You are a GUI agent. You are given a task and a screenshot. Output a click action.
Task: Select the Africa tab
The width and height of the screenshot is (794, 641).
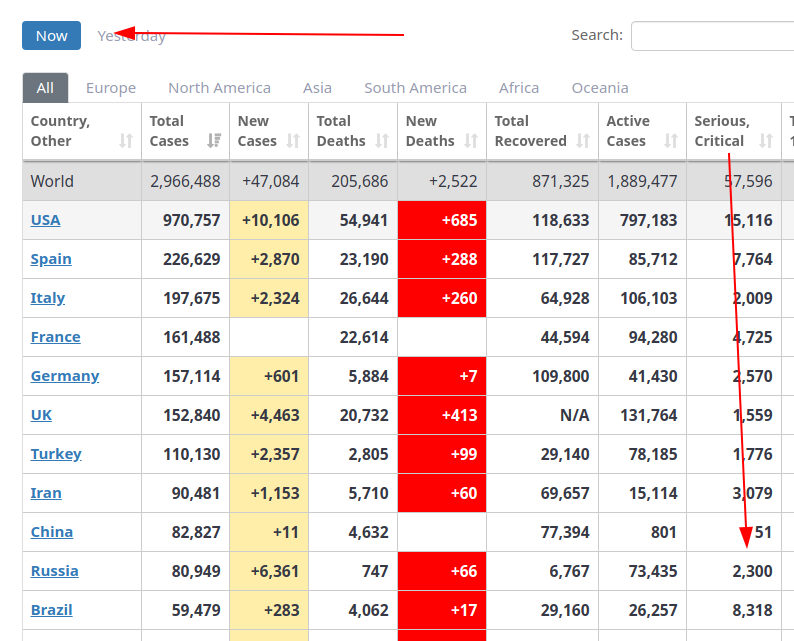pyautogui.click(x=519, y=88)
